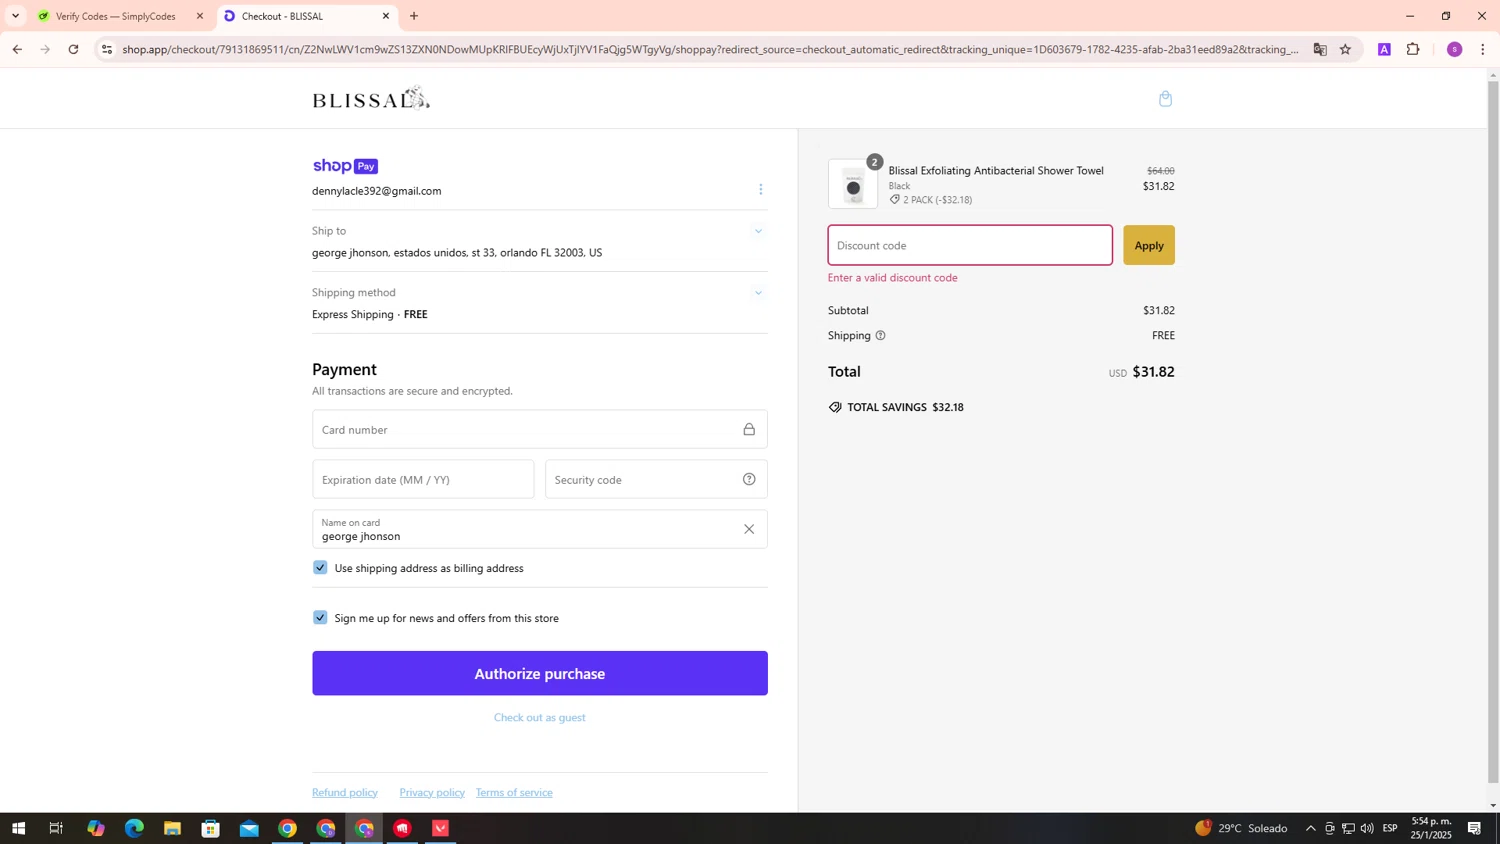Open the volume control in system tray

(x=1367, y=828)
